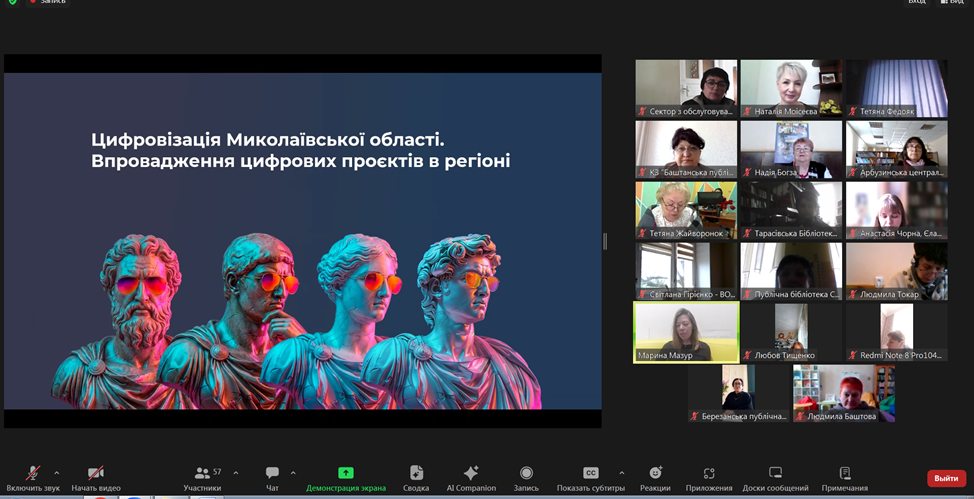Select Тетяна Жайворонок's video tile

[686, 210]
